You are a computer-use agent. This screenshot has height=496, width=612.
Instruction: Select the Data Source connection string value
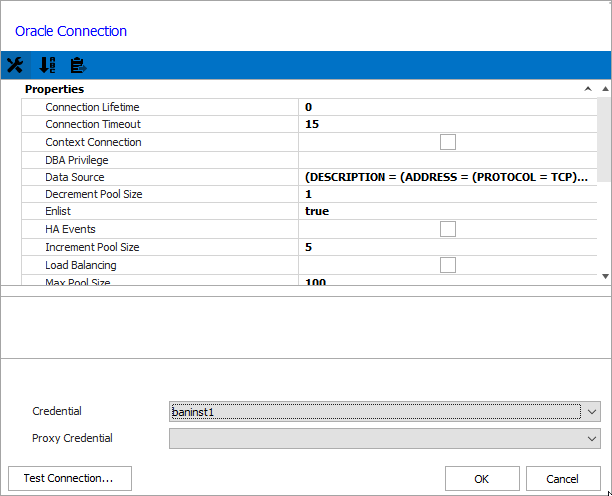pos(448,177)
